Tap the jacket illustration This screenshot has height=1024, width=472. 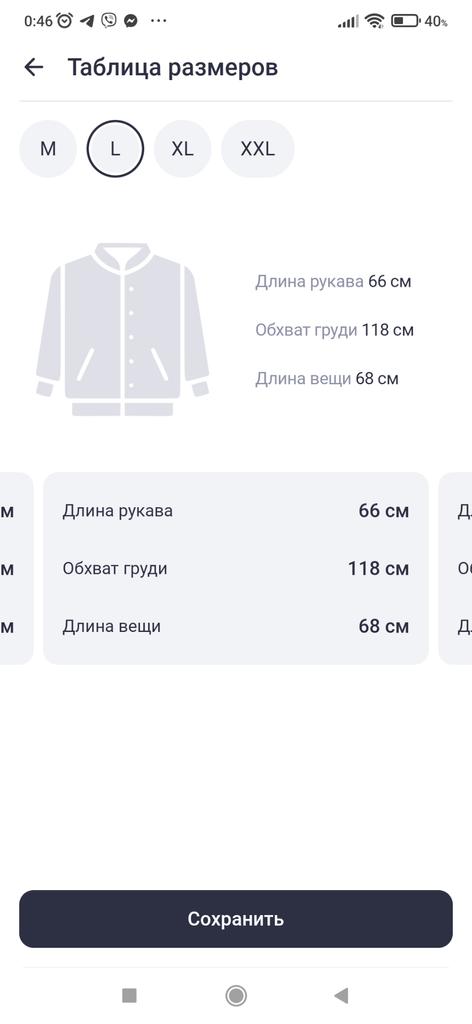pos(122,329)
